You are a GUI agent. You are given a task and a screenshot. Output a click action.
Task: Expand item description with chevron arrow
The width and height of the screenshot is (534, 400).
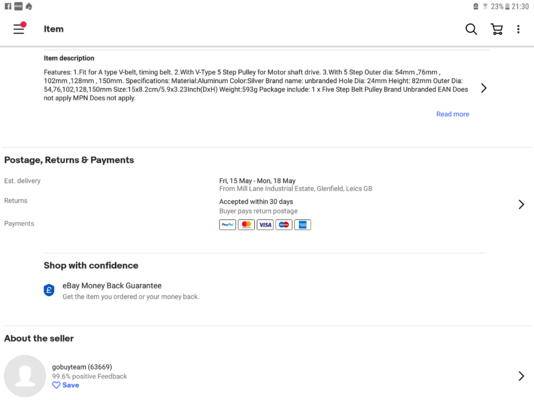(484, 88)
